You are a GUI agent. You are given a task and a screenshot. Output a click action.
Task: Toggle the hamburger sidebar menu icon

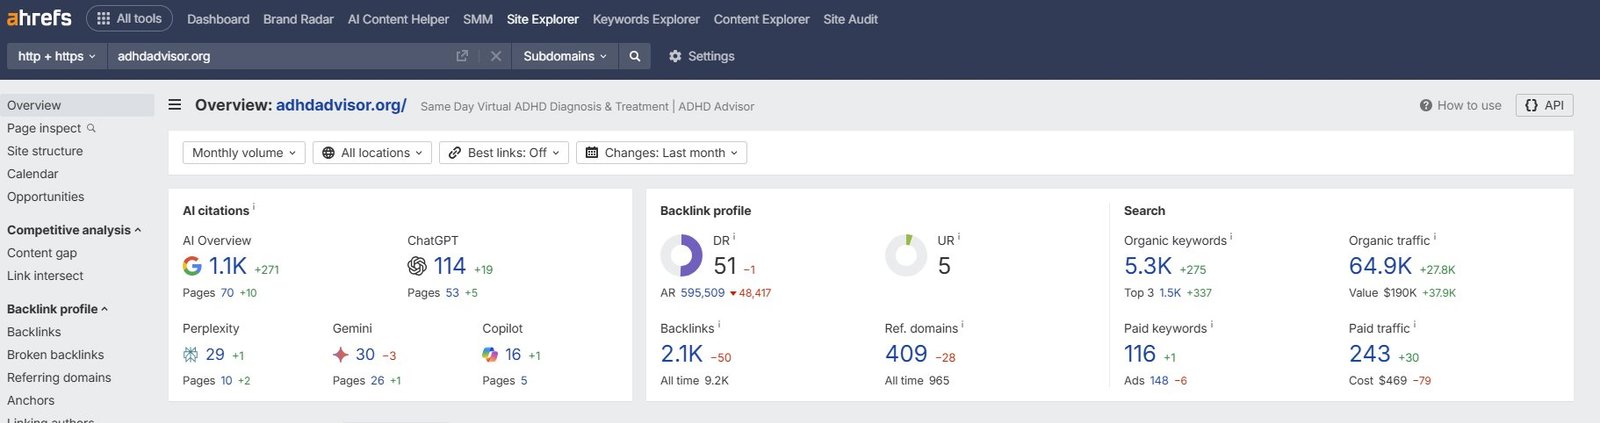tap(175, 105)
